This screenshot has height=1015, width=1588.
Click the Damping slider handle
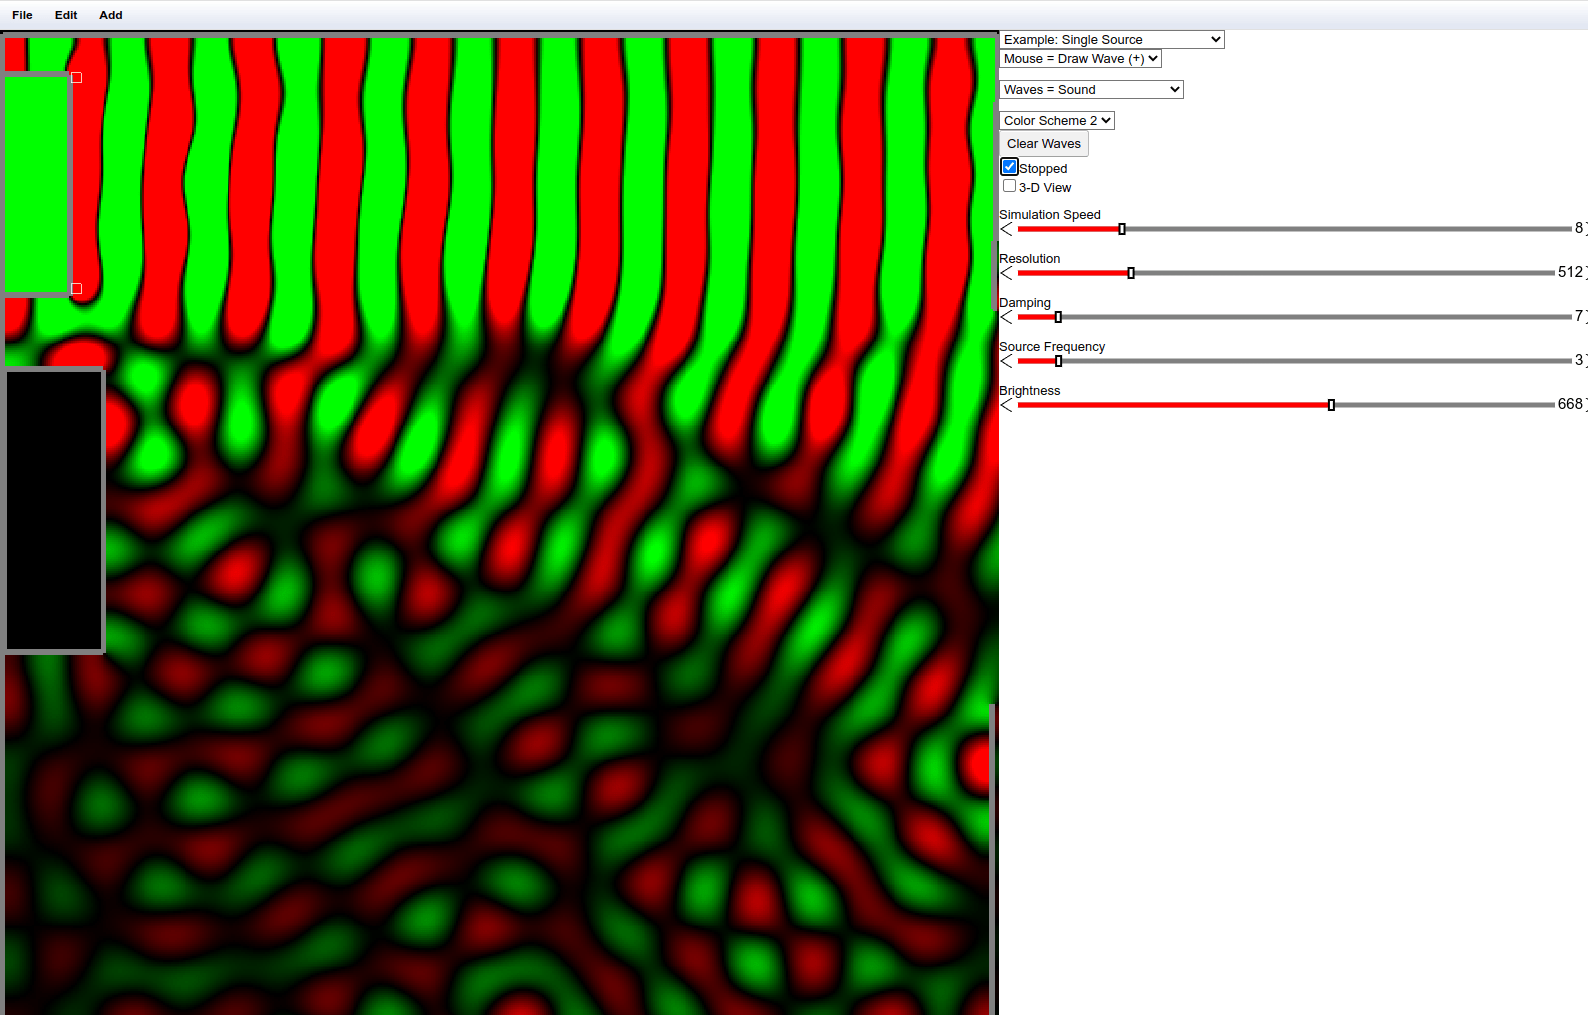pos(1058,317)
